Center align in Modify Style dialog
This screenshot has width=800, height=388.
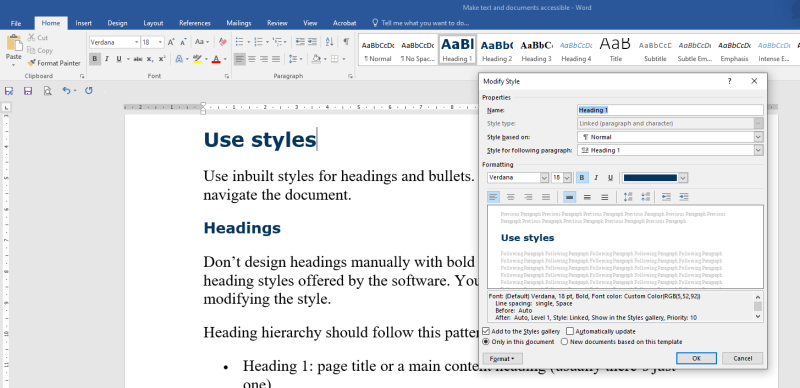click(511, 197)
